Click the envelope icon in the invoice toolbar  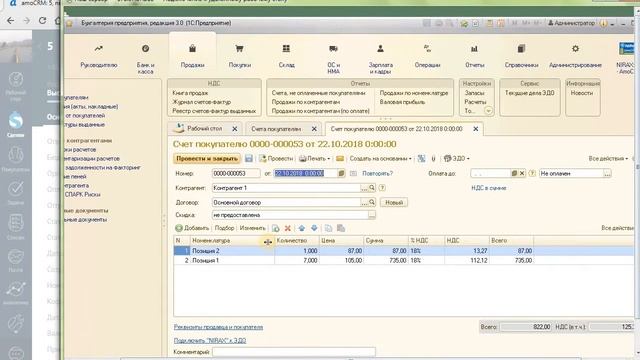(340, 158)
